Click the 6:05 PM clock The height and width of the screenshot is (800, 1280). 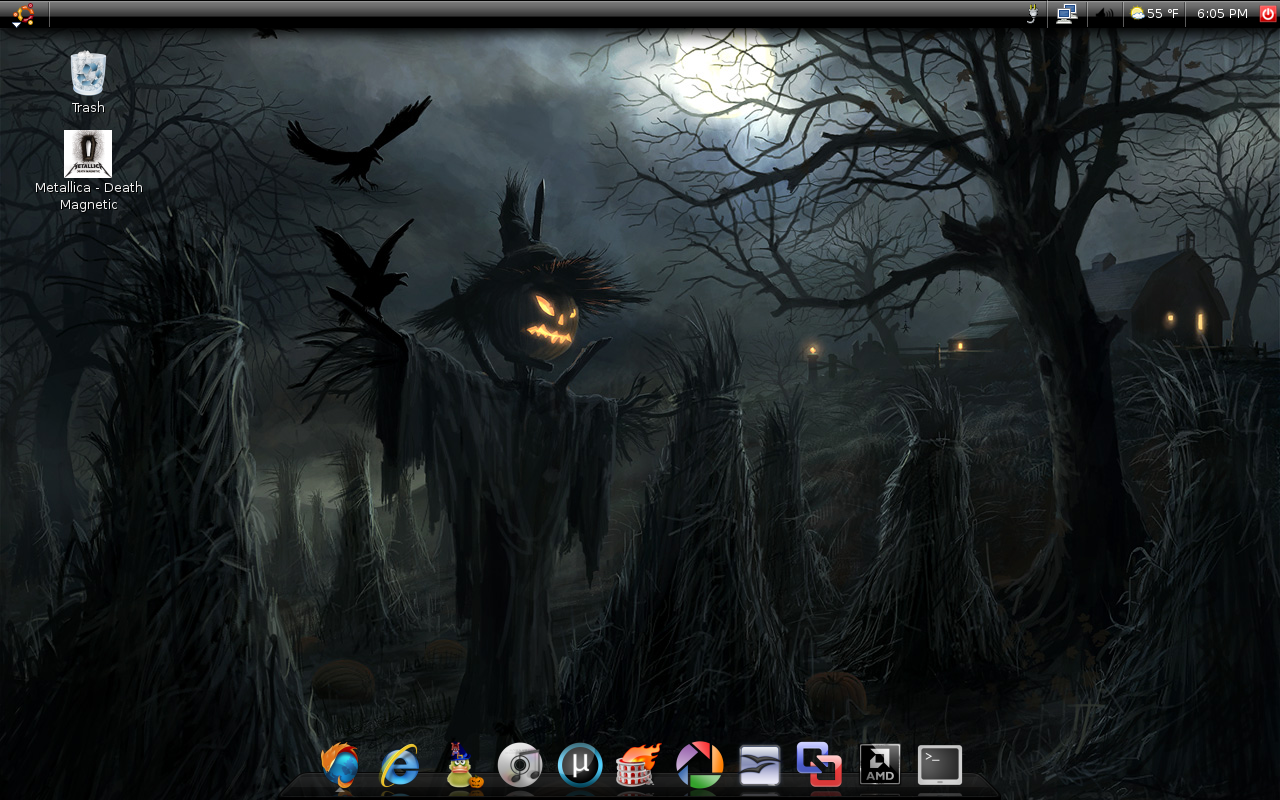pyautogui.click(x=1222, y=14)
